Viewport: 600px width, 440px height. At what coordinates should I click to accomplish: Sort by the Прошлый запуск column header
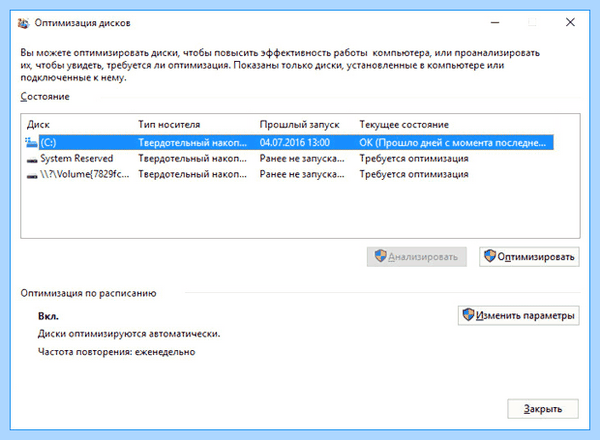(300, 125)
